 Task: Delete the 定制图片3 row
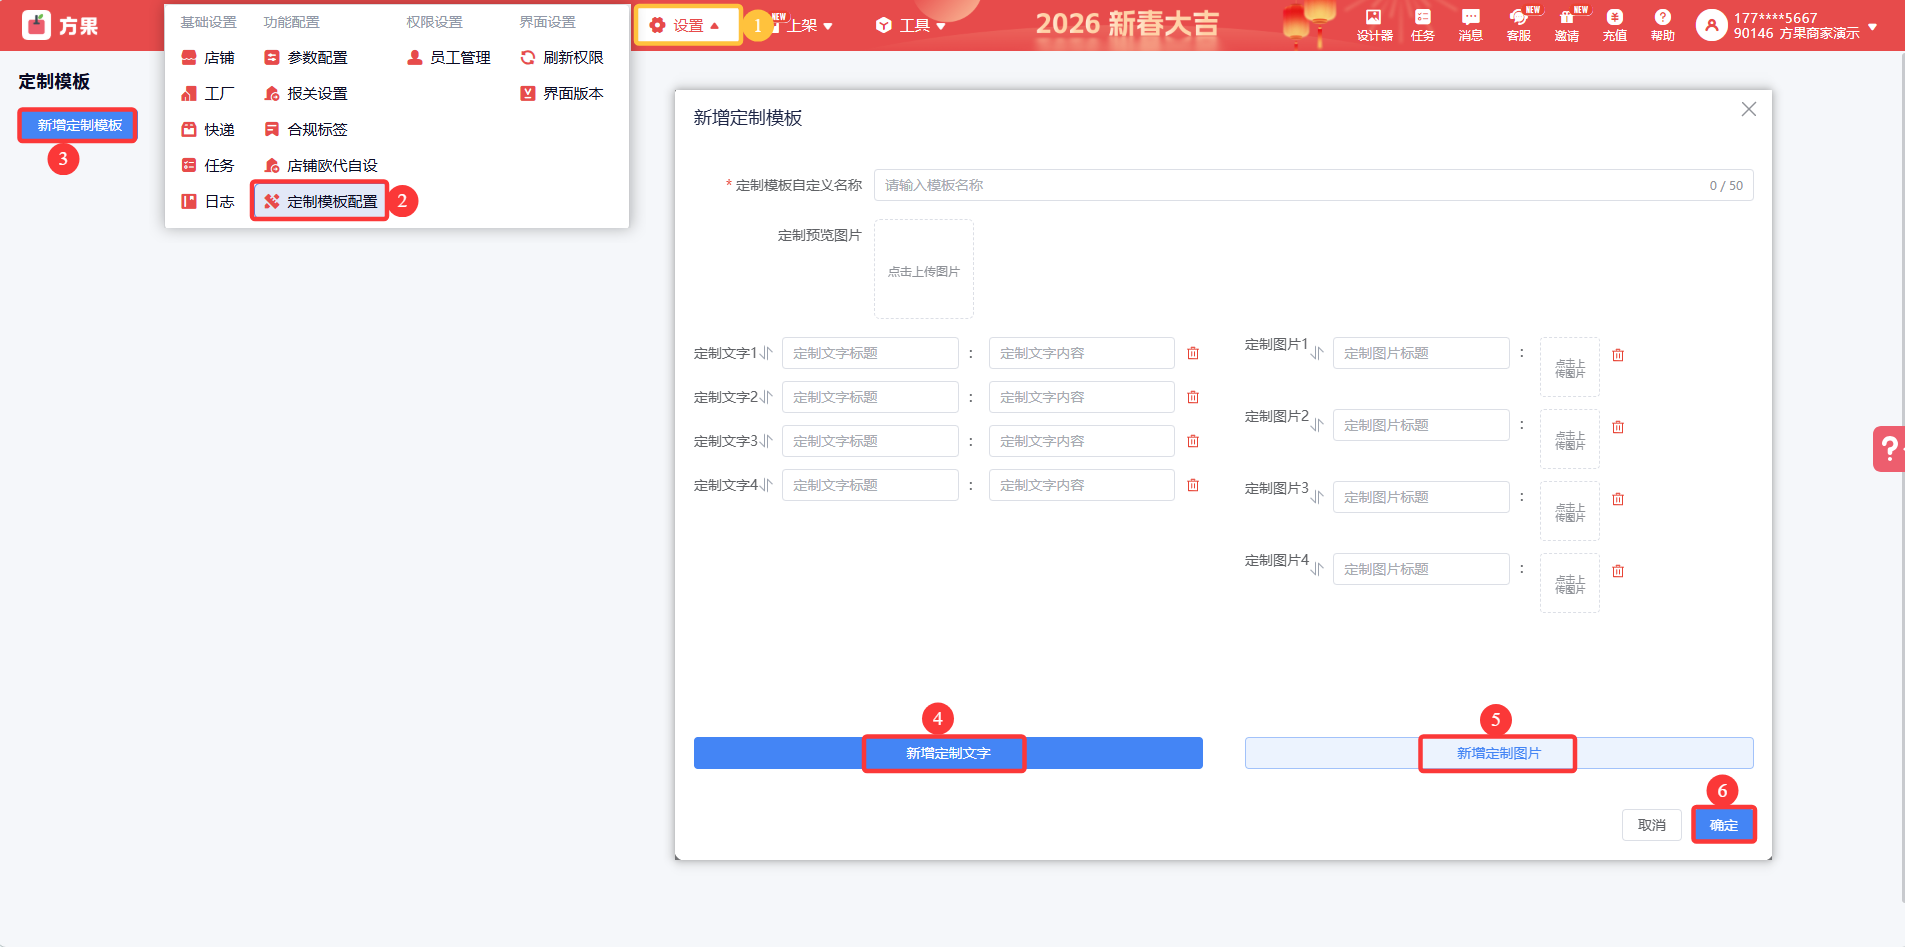[x=1618, y=499]
